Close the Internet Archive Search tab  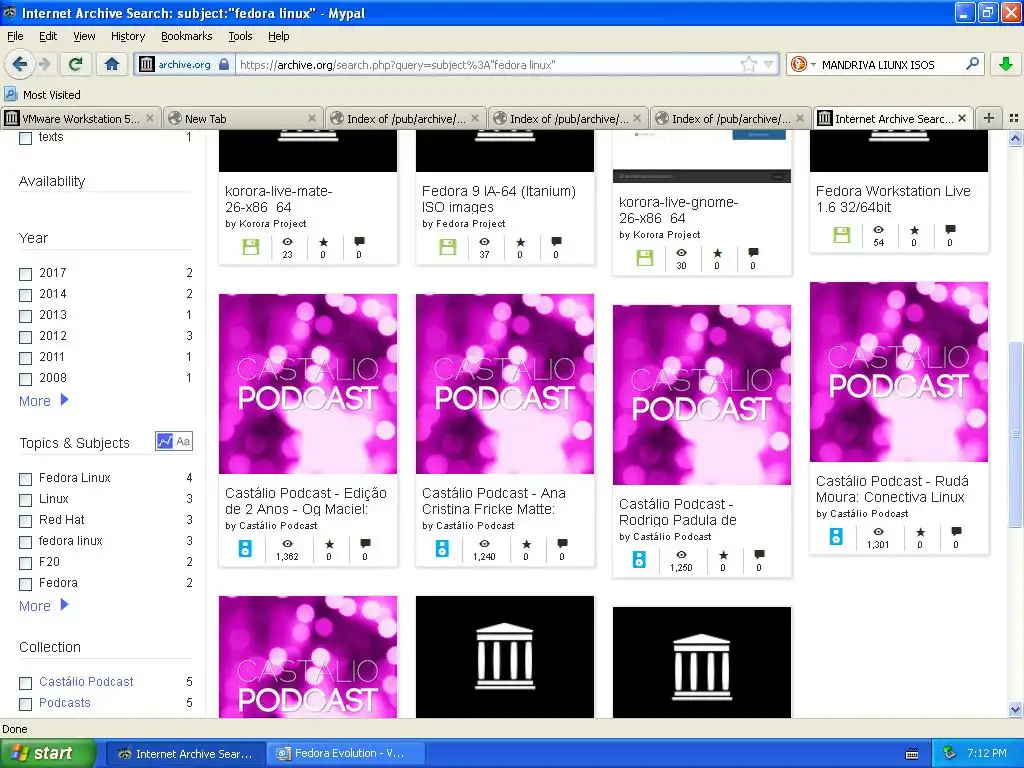tap(962, 118)
